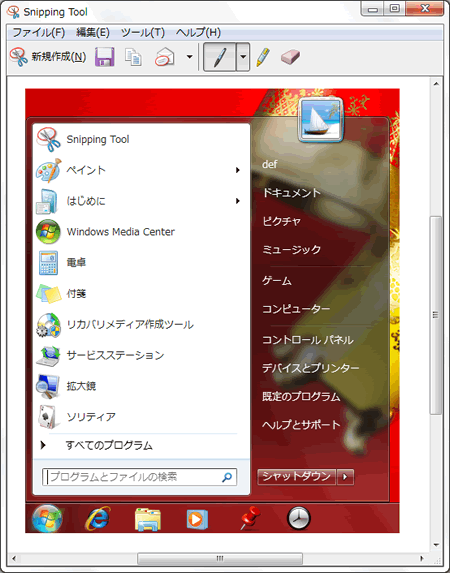Open ゲーム in the Start menu
Screen dimensions: 450x573
277,281
